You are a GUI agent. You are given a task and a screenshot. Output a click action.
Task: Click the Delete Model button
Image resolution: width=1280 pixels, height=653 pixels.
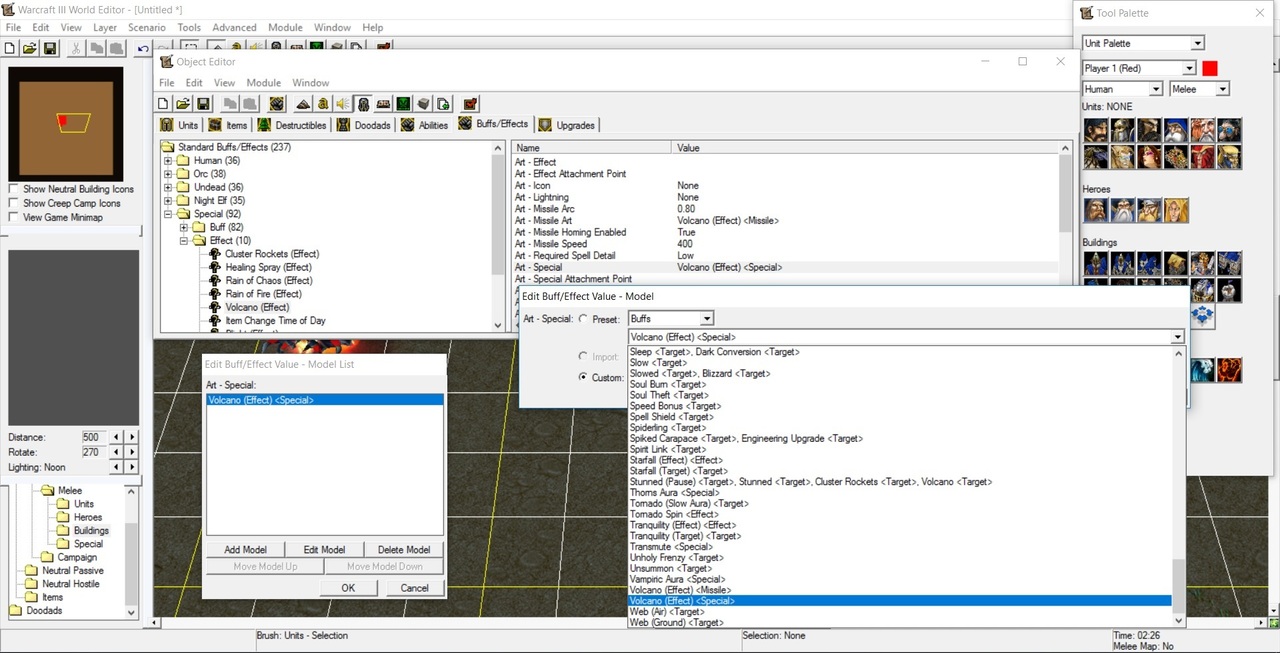404,550
